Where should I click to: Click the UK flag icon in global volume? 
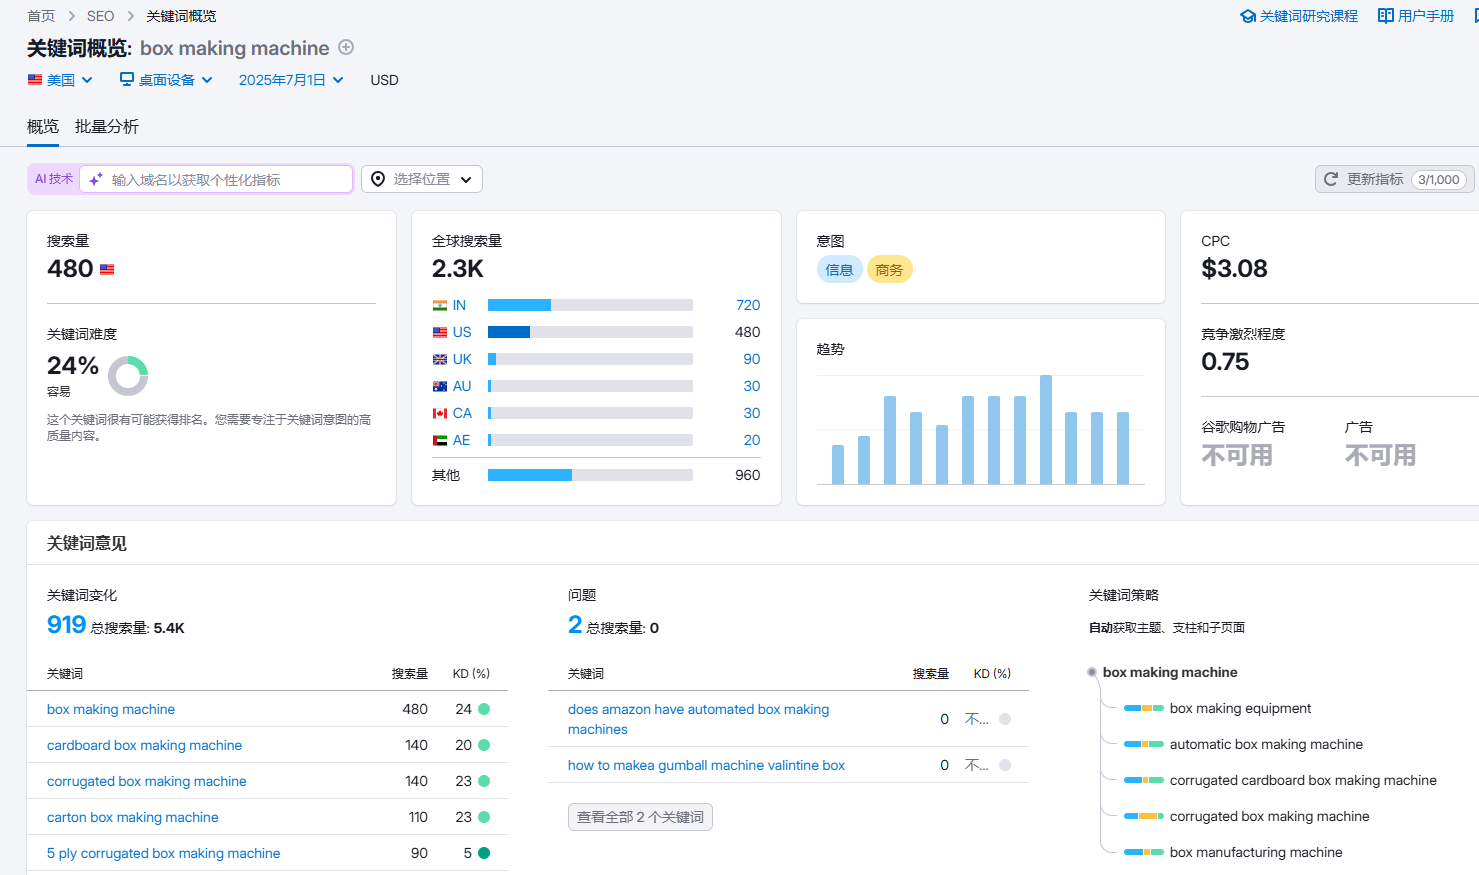(440, 359)
